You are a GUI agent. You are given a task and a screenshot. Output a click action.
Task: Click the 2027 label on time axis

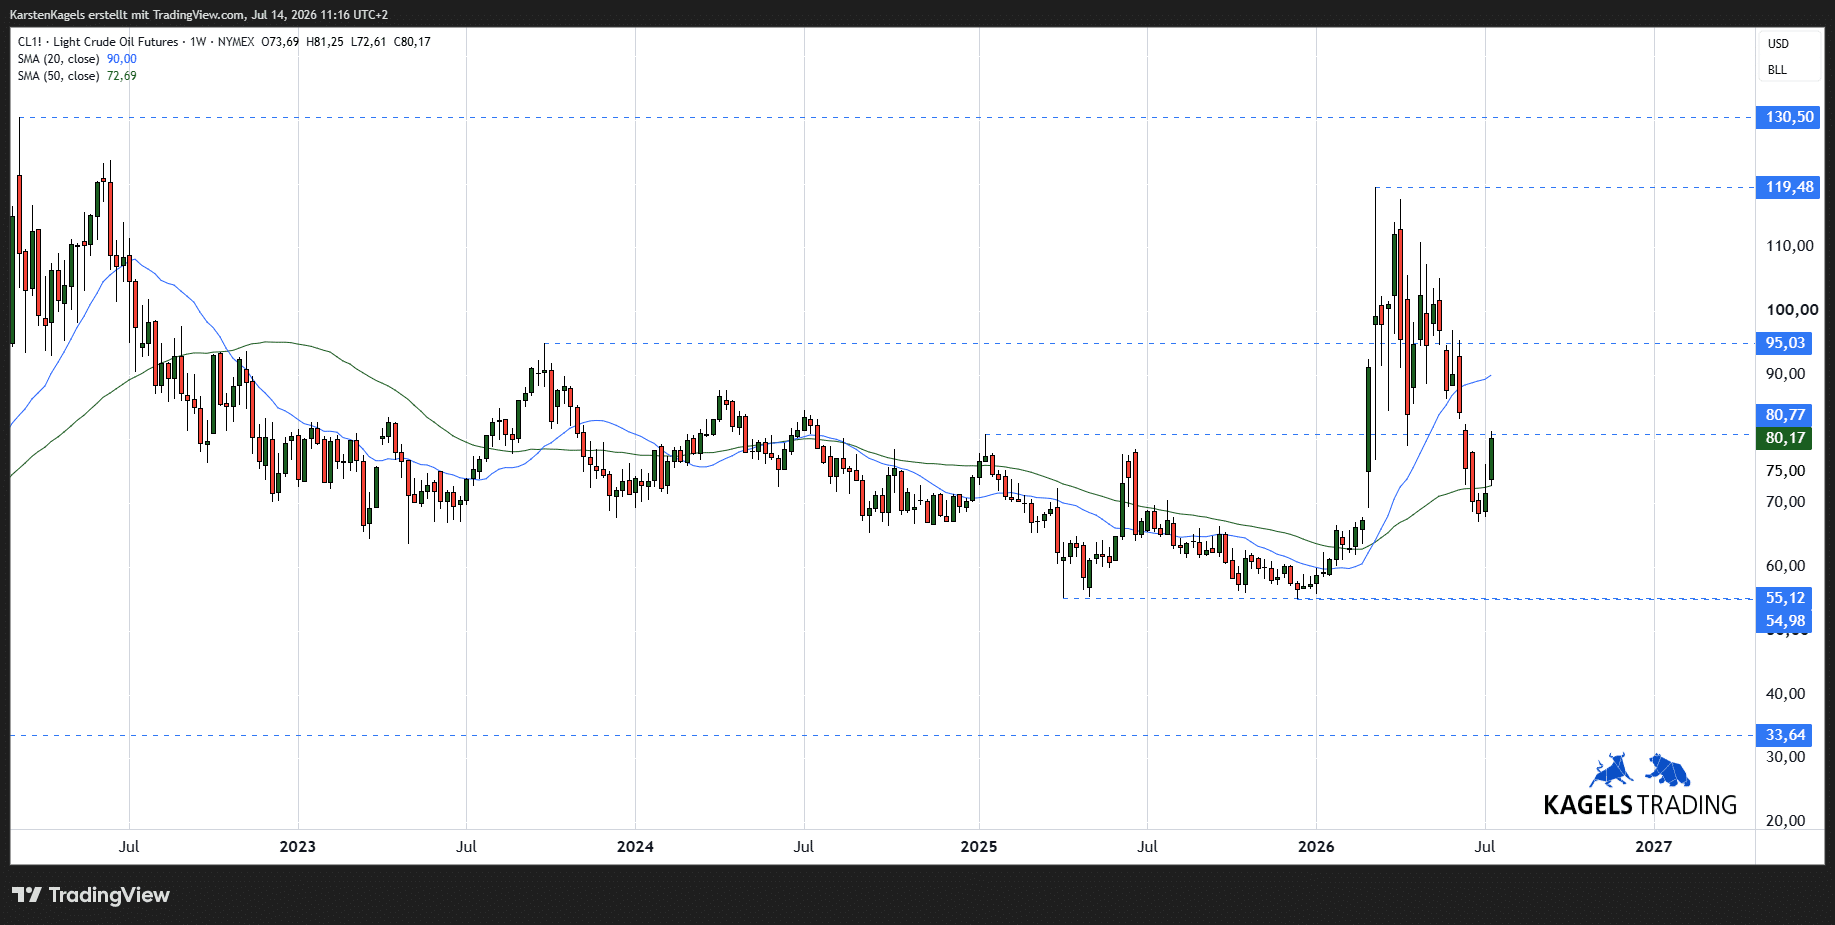click(1653, 847)
